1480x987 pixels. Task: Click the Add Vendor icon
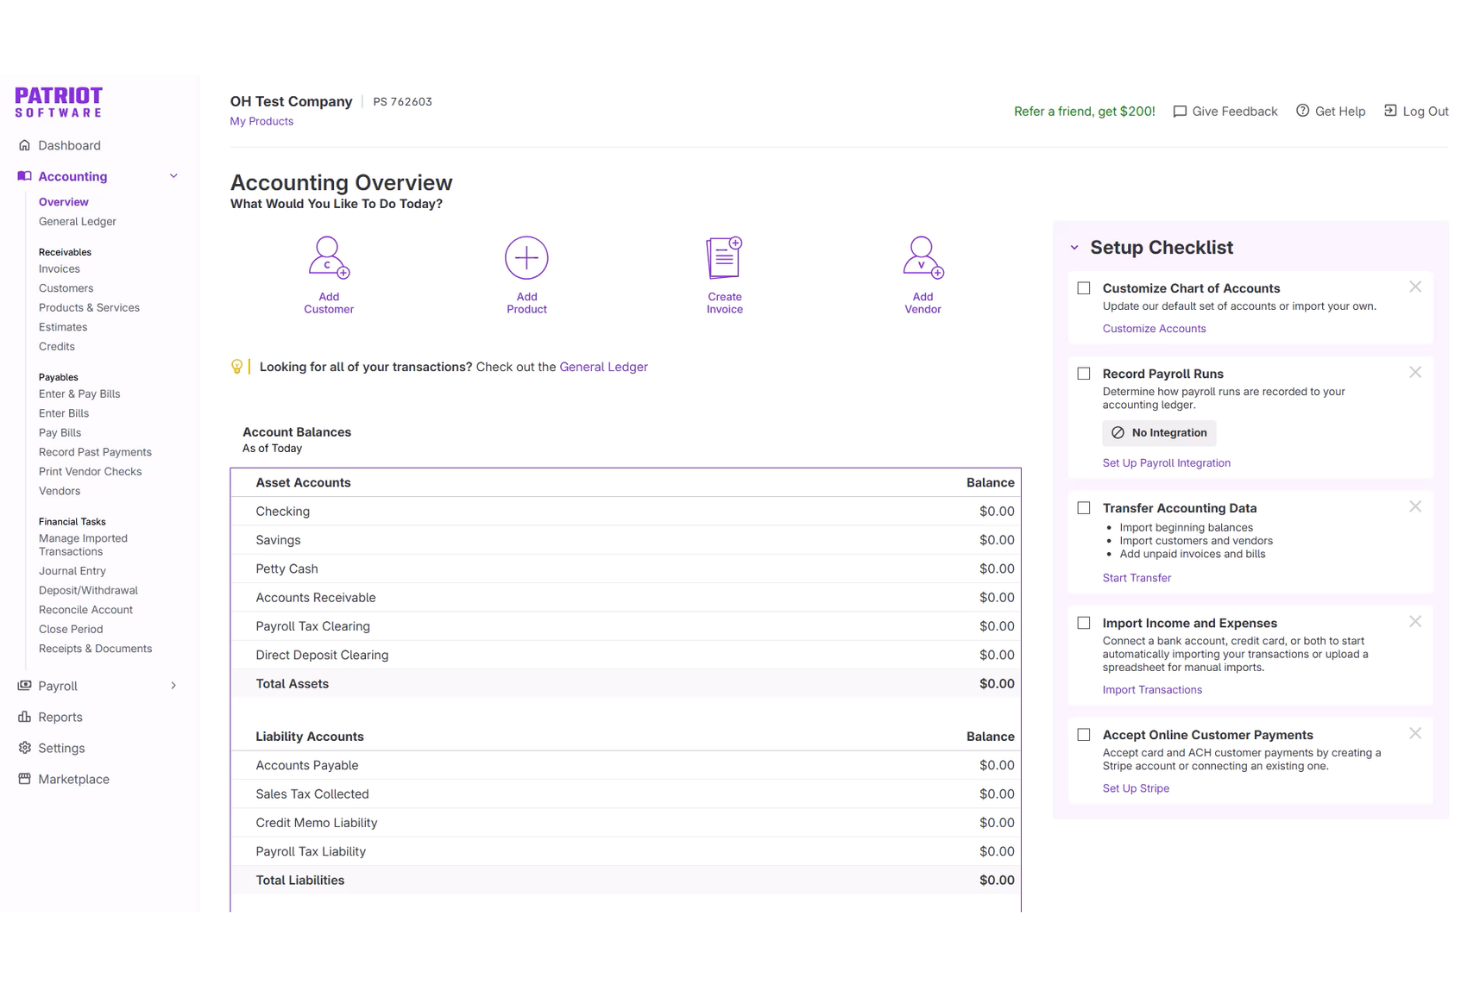[922, 257]
